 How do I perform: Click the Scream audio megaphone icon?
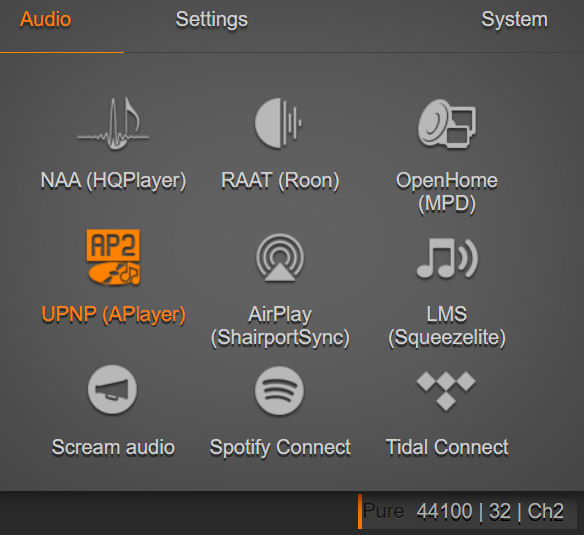[x=112, y=389]
